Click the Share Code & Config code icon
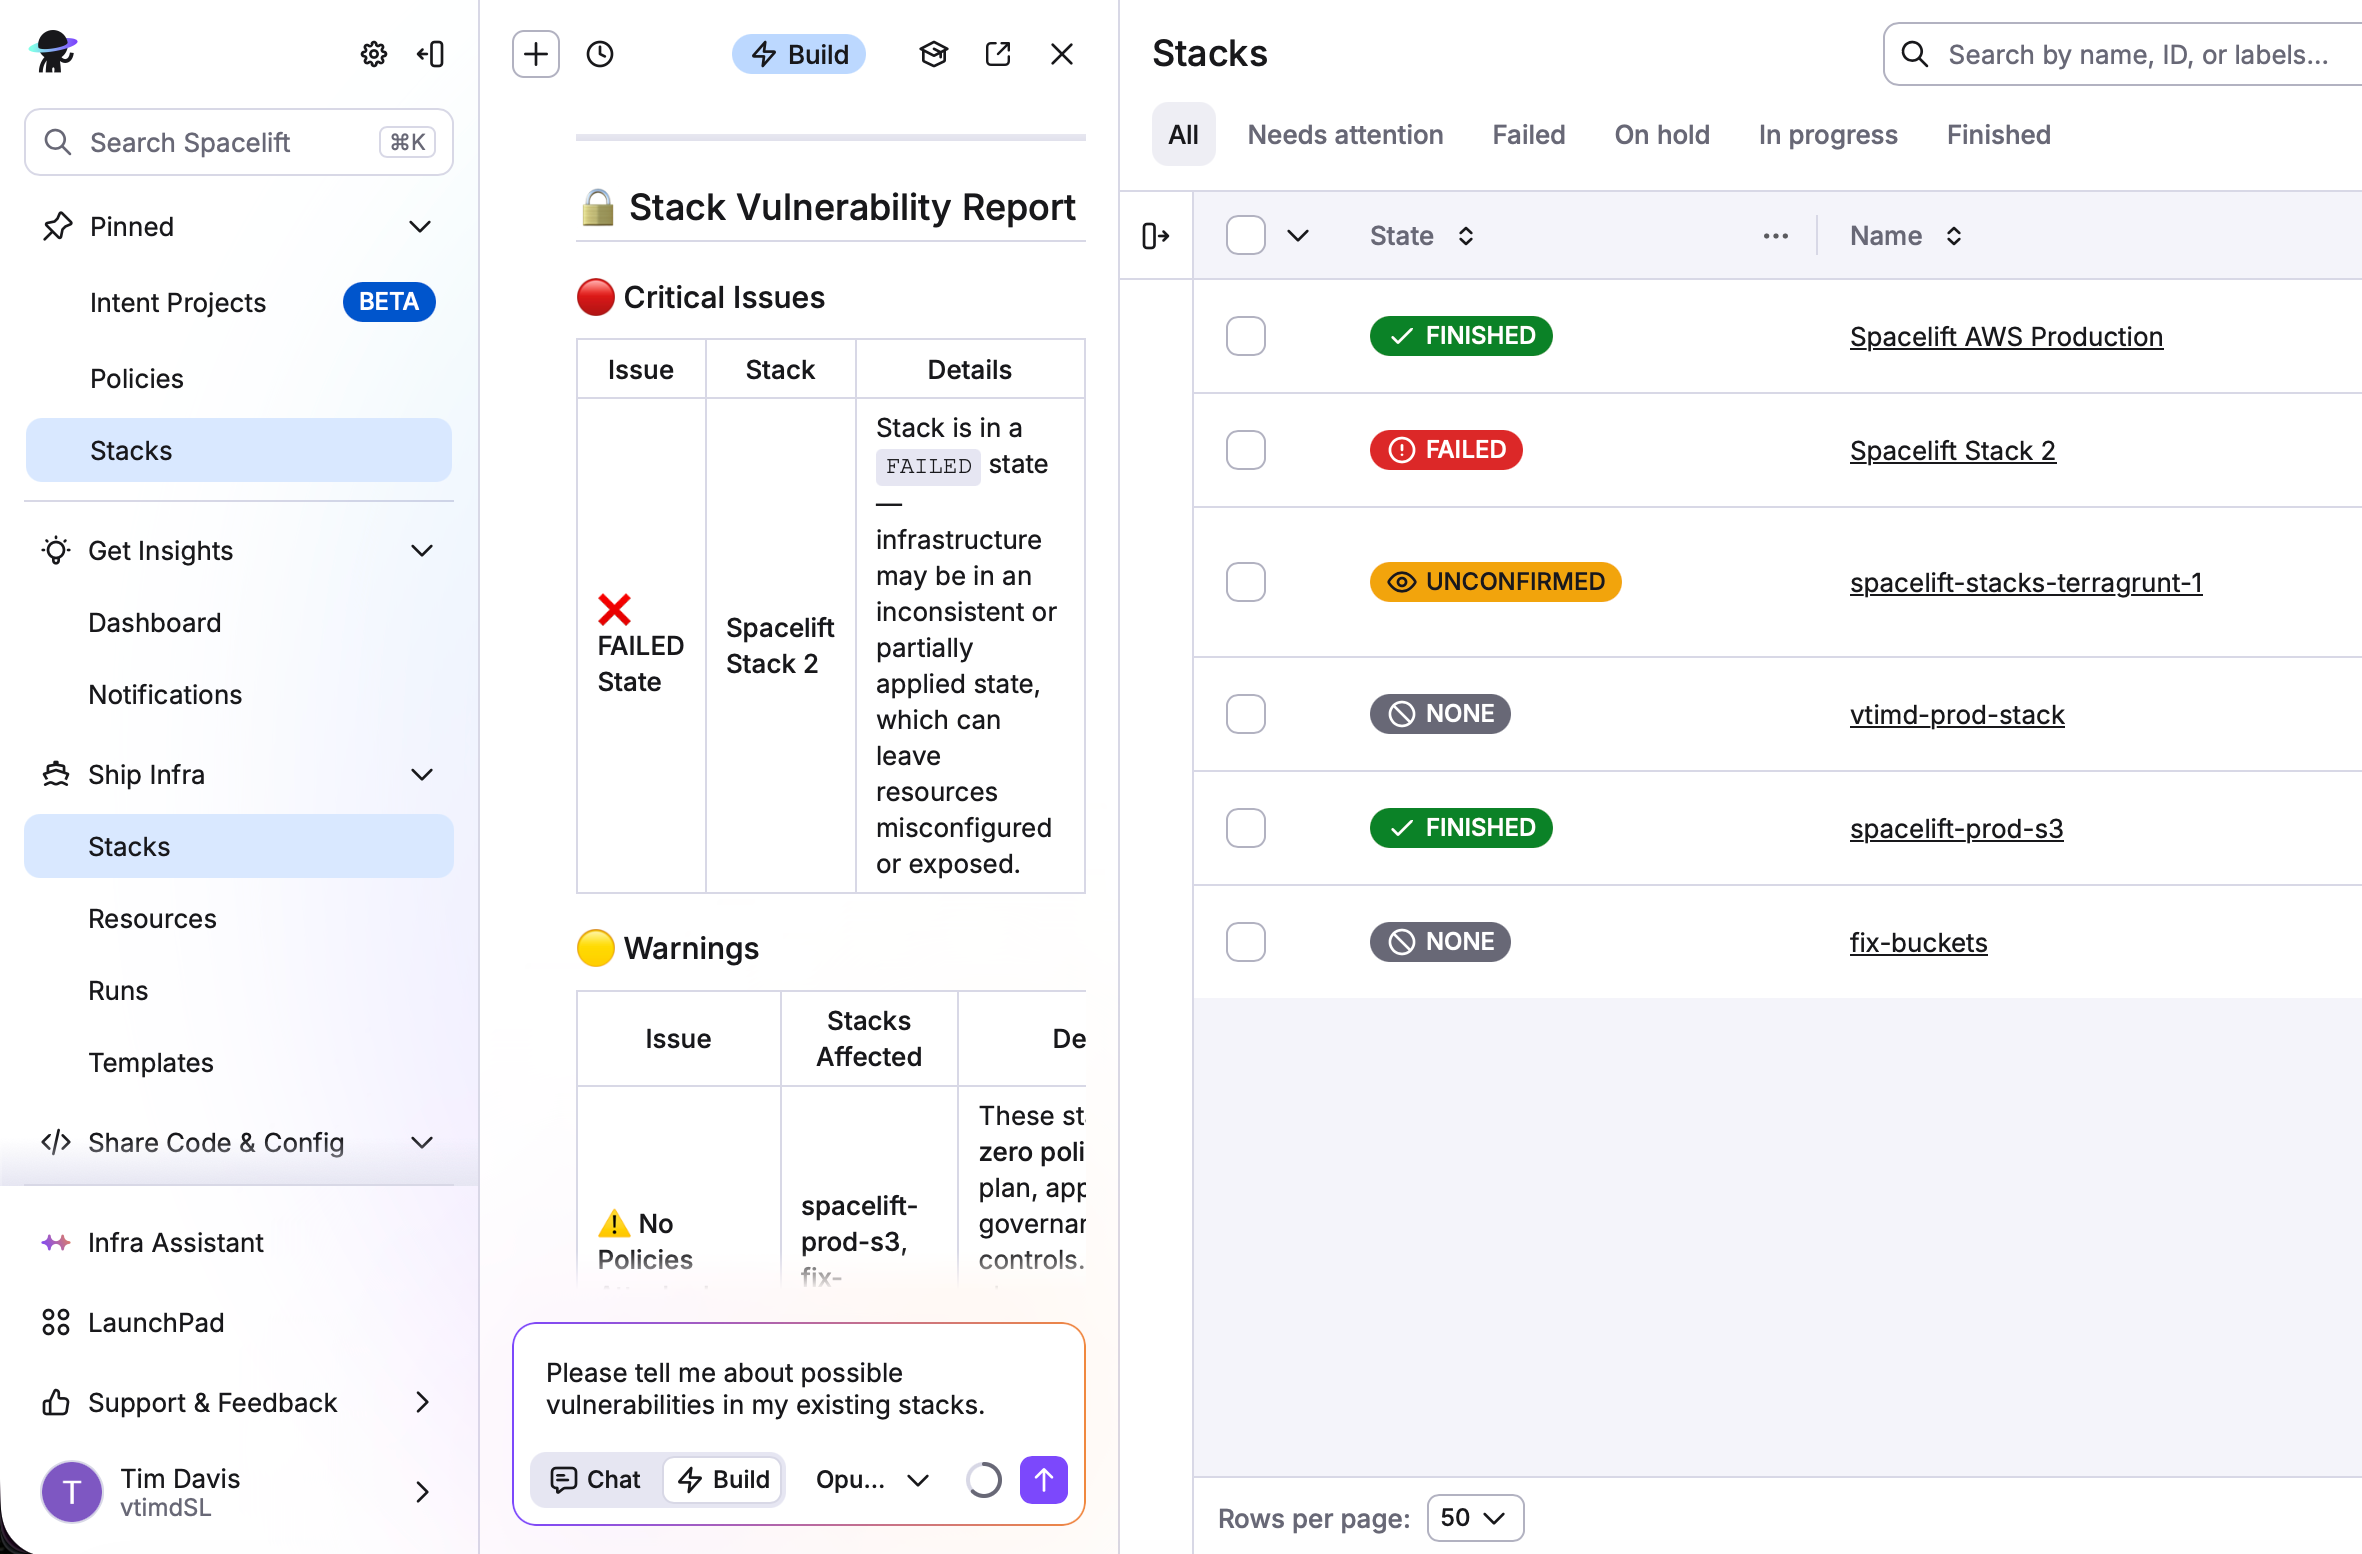2362x1554 pixels. 56,1142
